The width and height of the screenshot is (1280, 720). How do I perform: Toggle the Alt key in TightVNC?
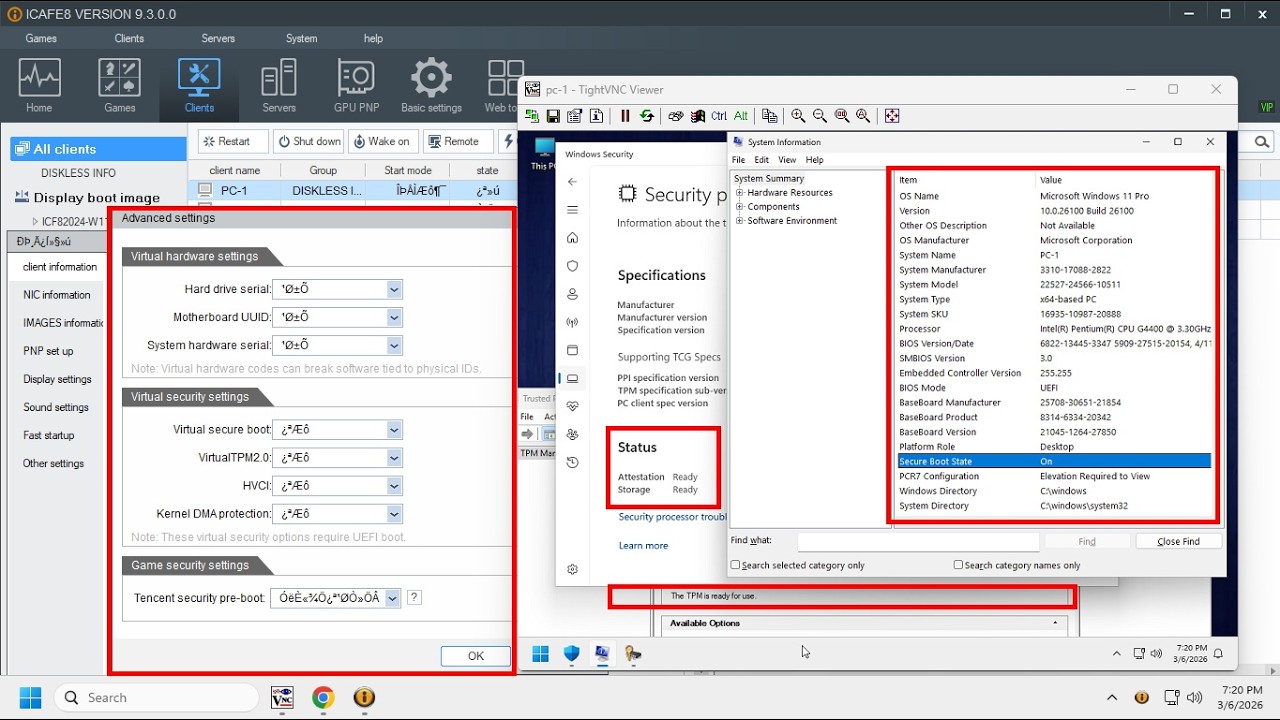point(741,116)
